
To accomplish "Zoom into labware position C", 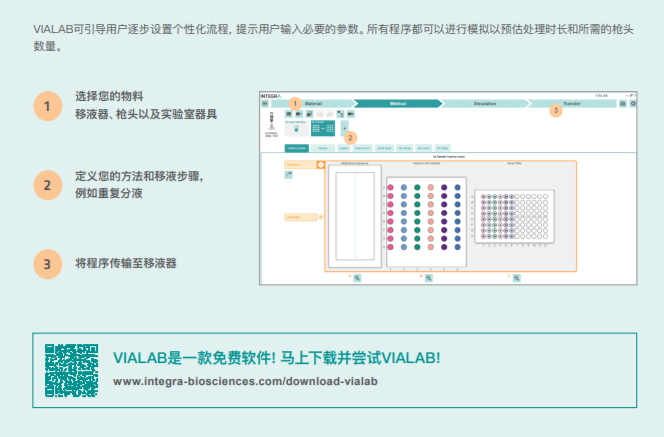I will pyautogui.click(x=516, y=278).
